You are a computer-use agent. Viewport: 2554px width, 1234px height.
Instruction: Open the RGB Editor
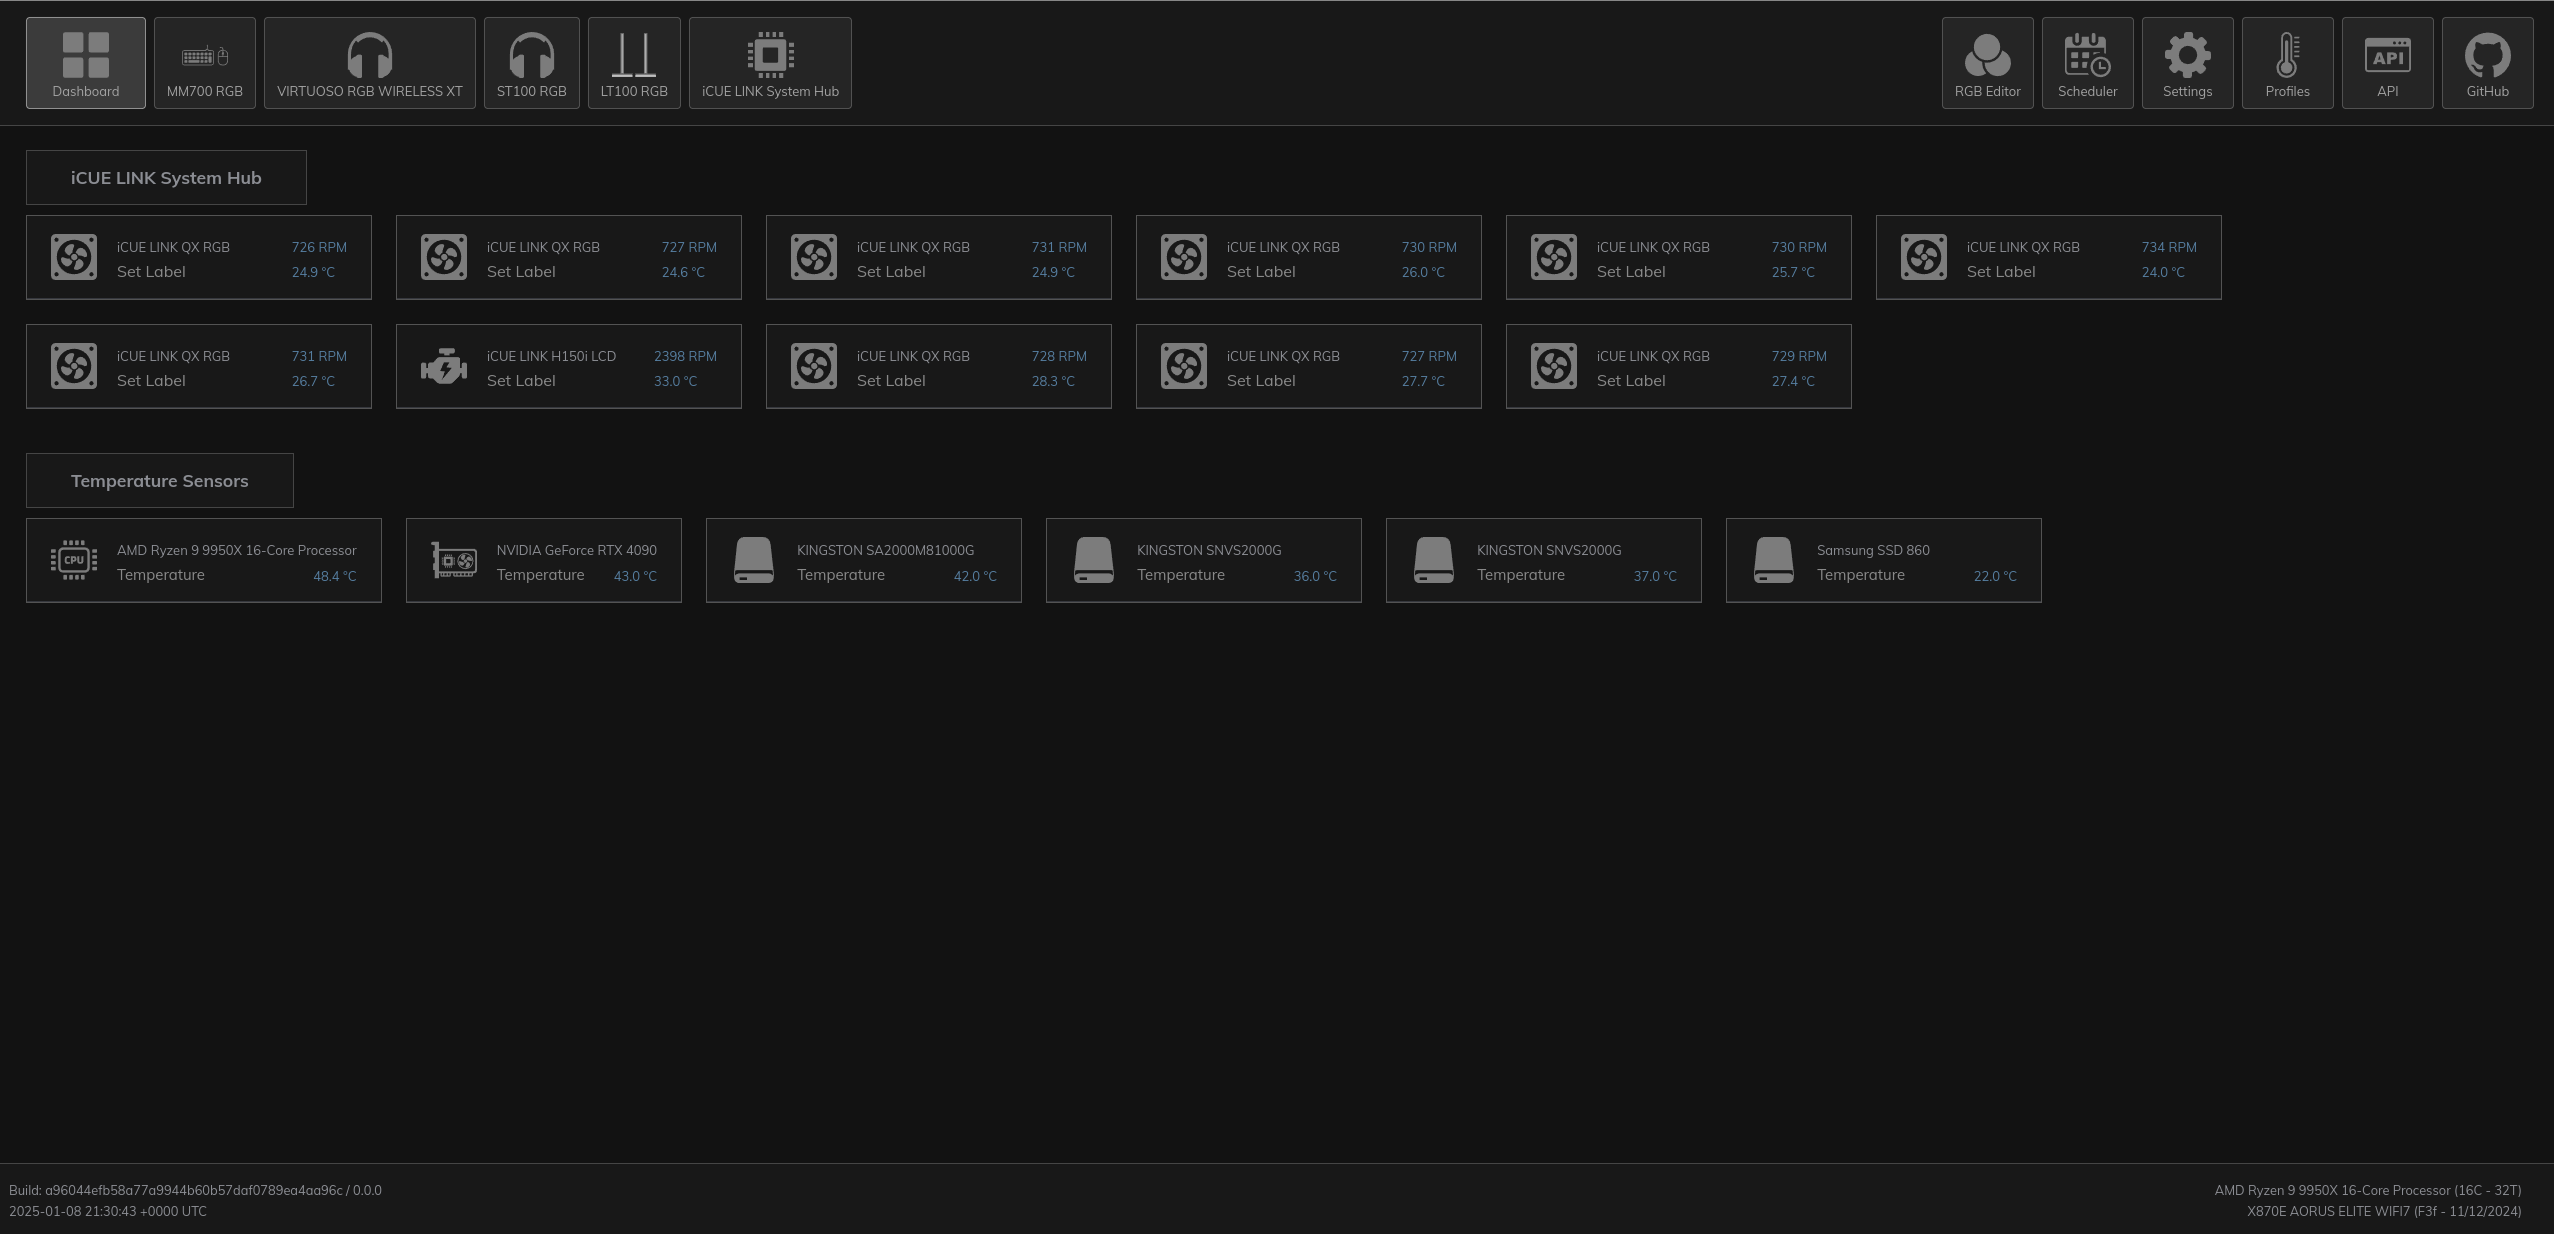(1986, 62)
